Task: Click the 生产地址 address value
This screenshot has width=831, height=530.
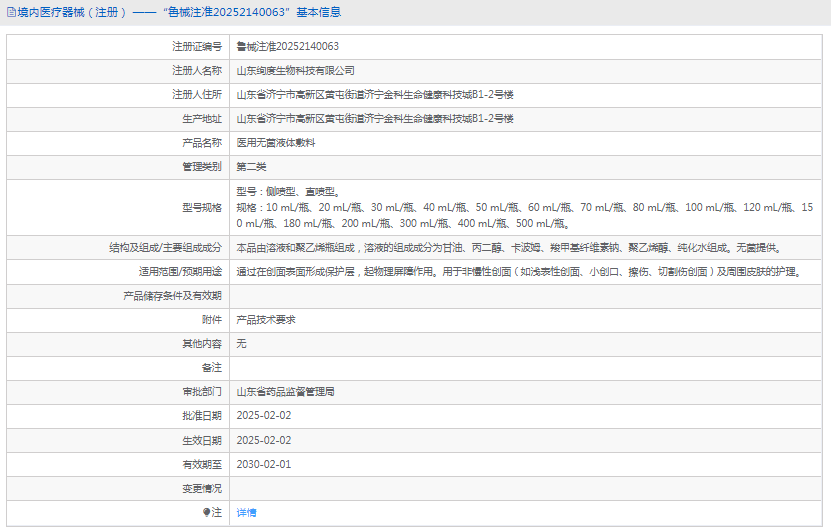Action: pyautogui.click(x=375, y=119)
